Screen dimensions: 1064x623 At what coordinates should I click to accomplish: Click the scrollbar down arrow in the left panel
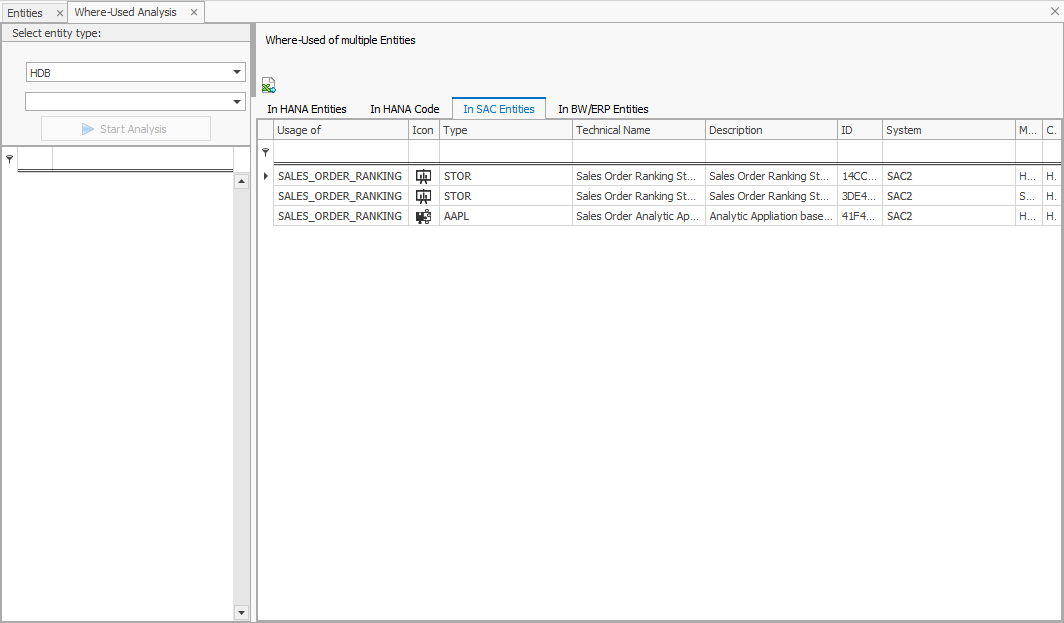pyautogui.click(x=241, y=611)
